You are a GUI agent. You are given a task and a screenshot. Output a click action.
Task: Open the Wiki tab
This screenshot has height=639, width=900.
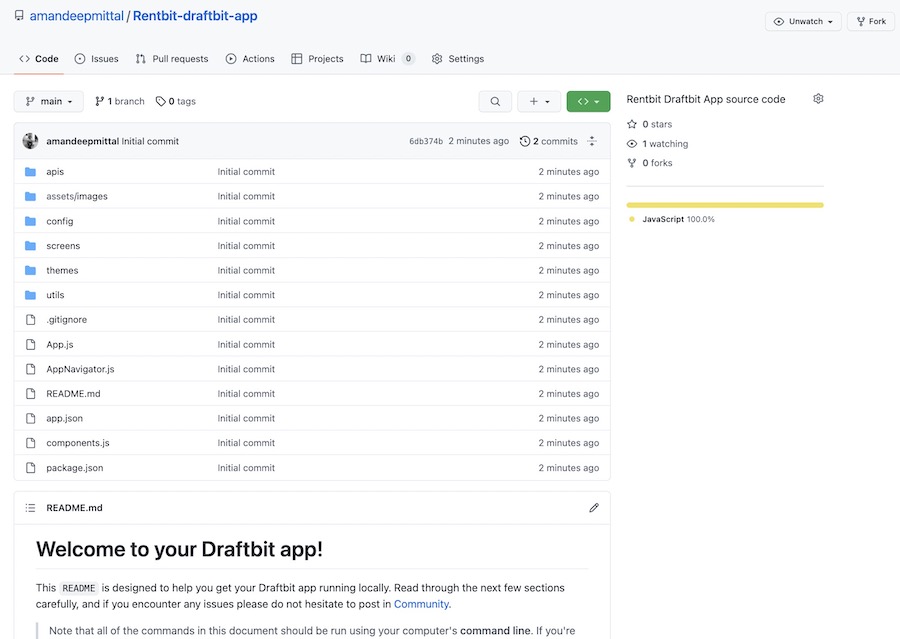click(387, 59)
